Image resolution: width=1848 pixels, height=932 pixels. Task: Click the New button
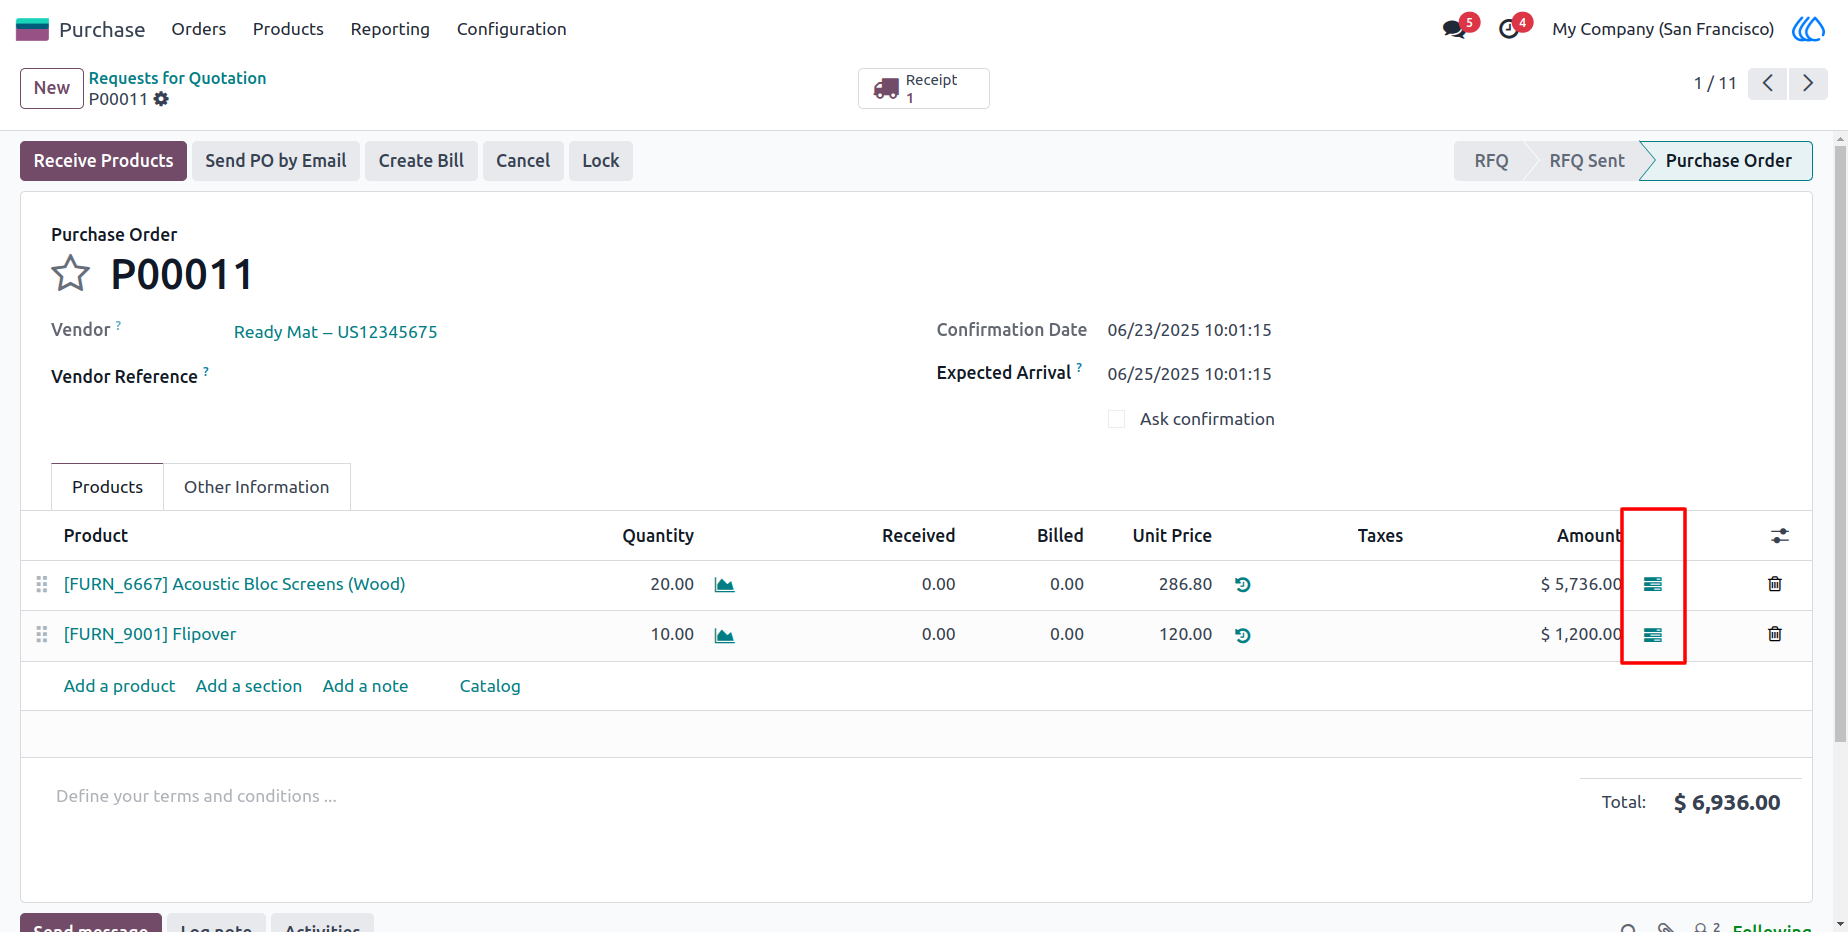52,88
